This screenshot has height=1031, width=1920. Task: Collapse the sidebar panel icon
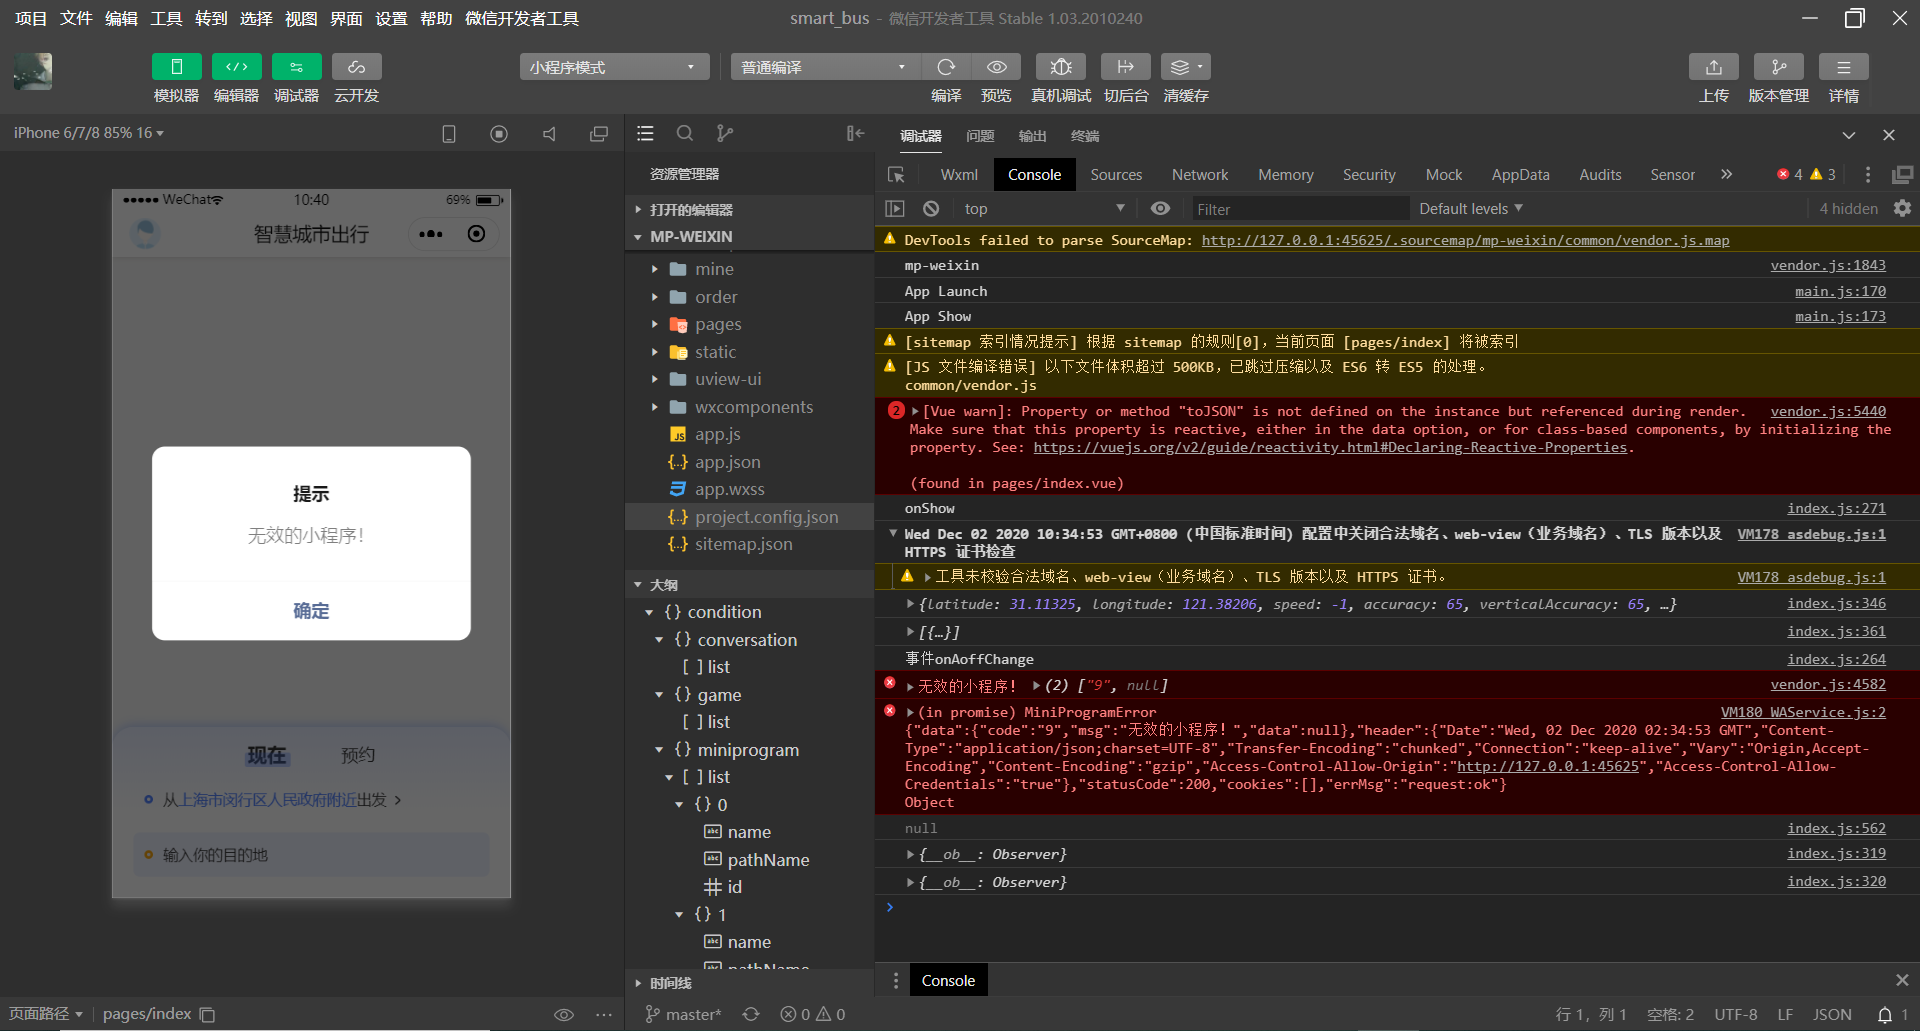855,133
